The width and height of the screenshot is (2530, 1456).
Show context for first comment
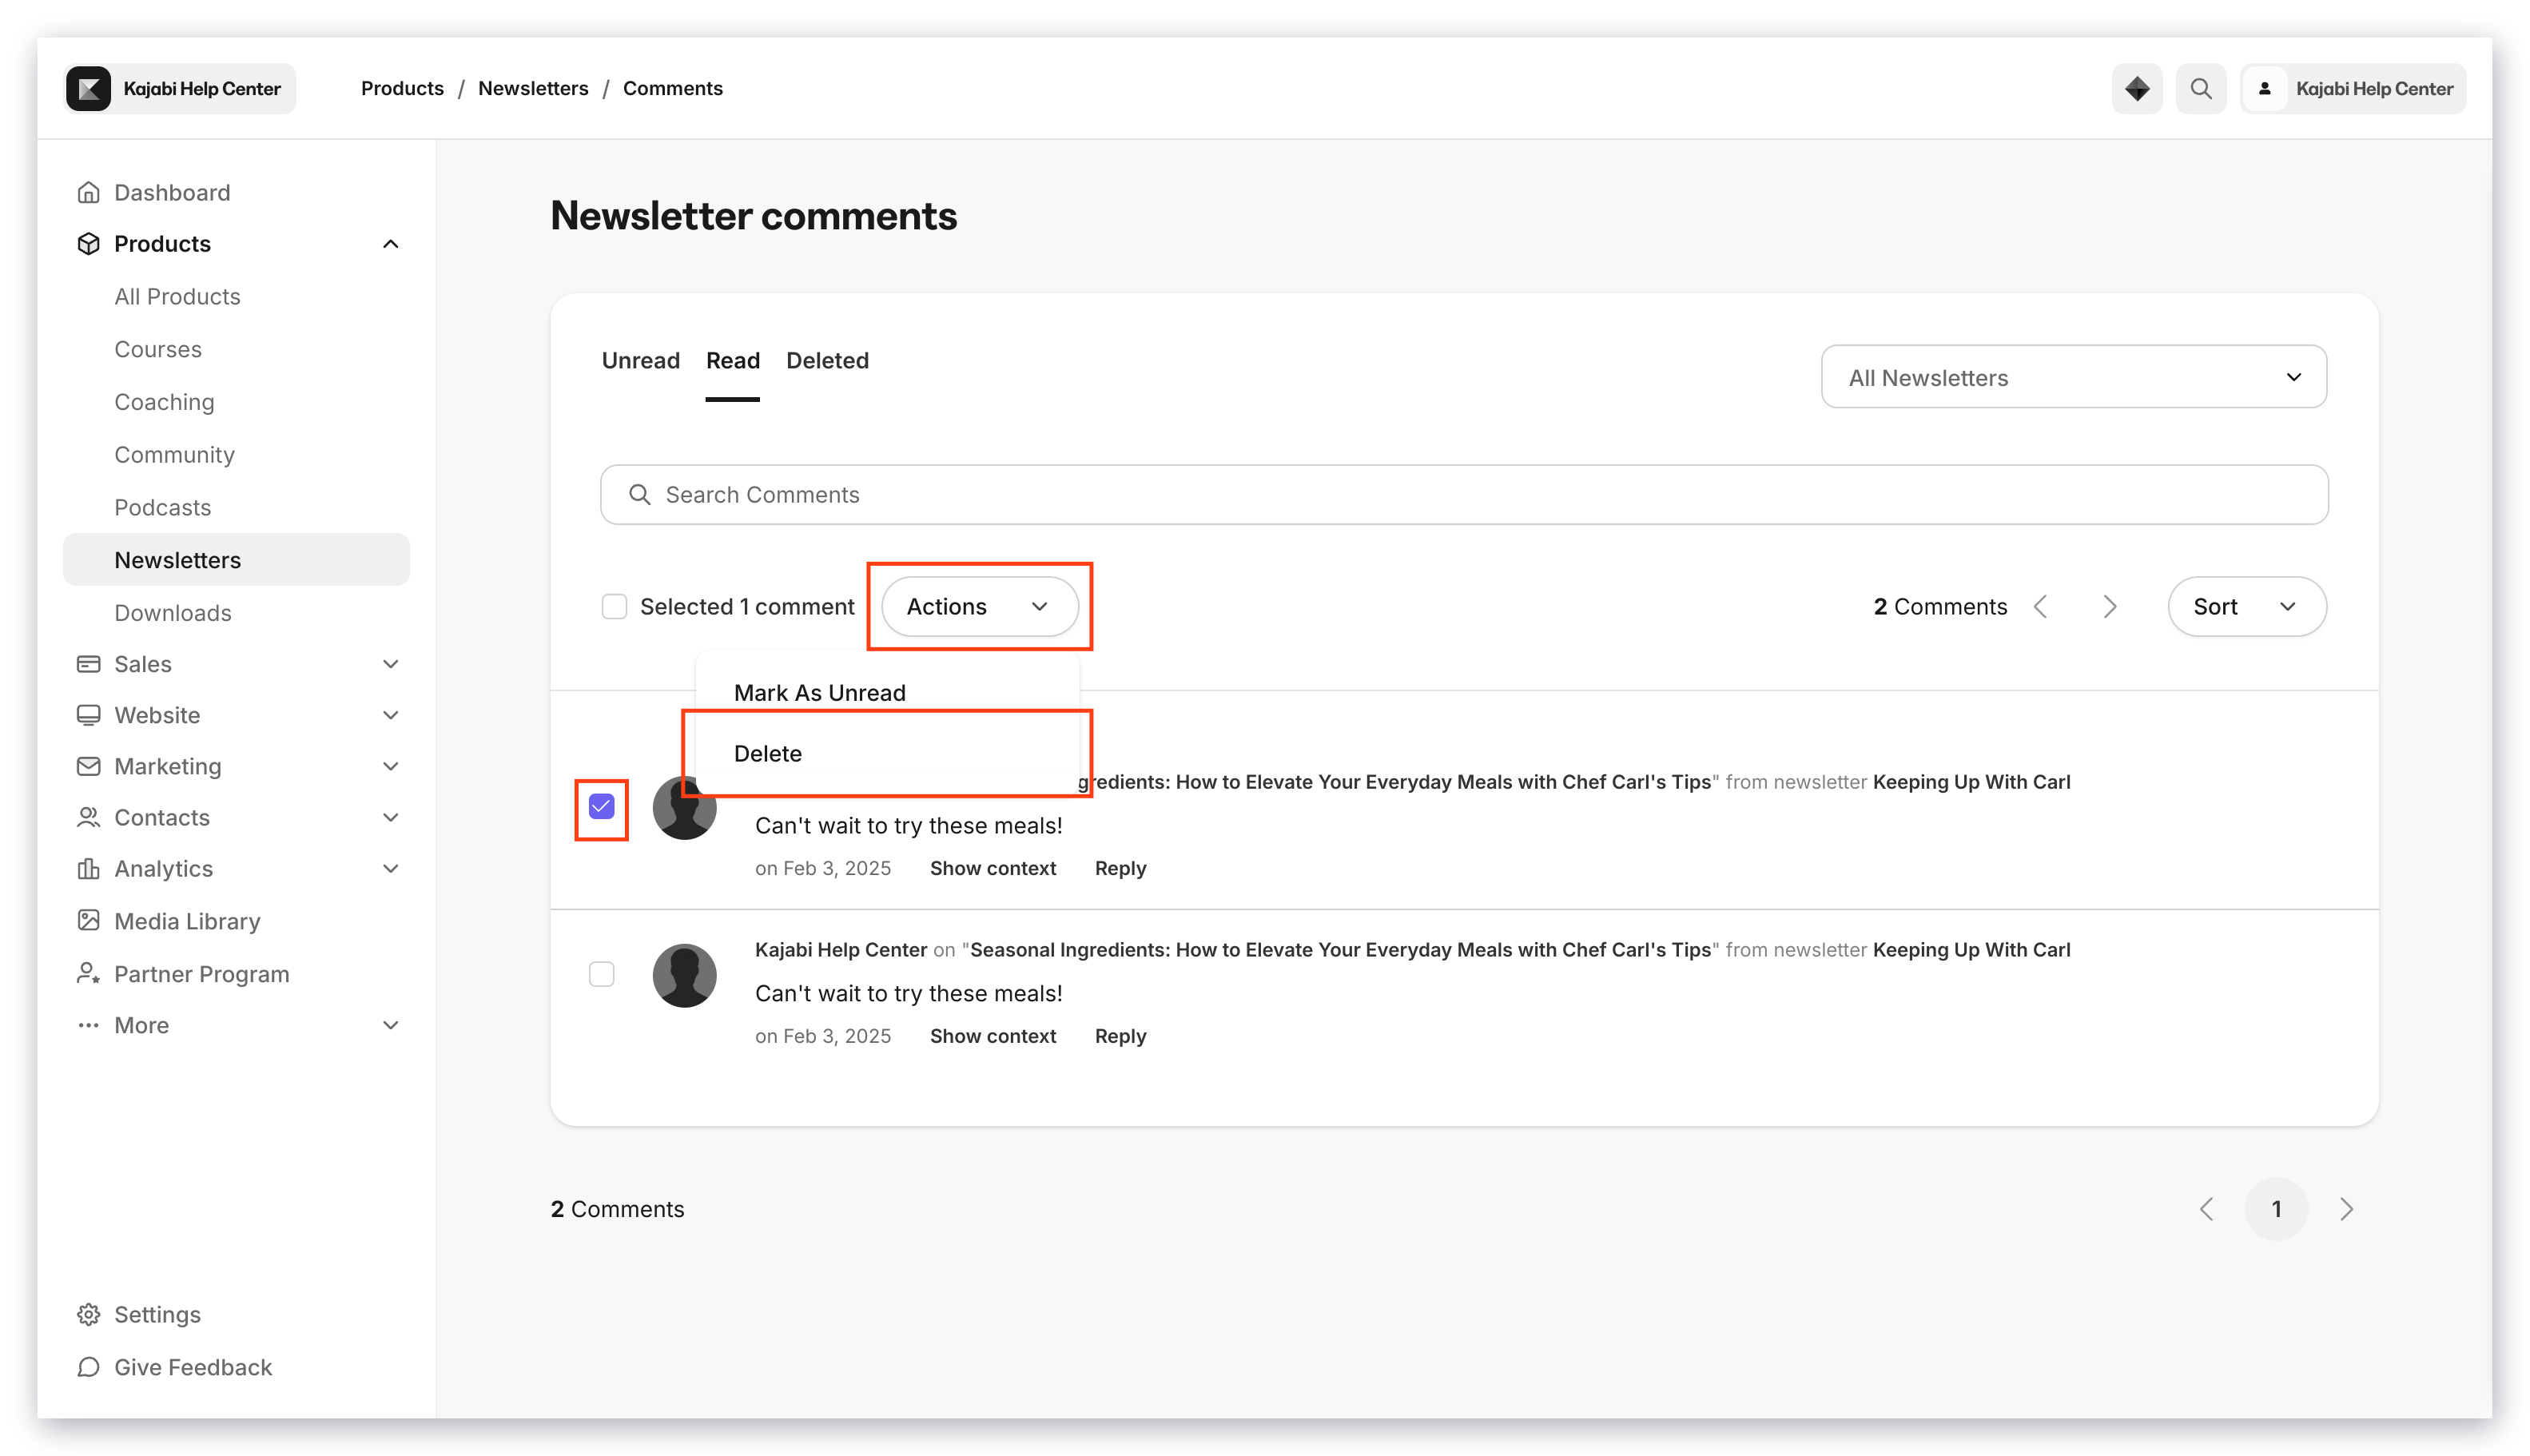[x=992, y=868]
